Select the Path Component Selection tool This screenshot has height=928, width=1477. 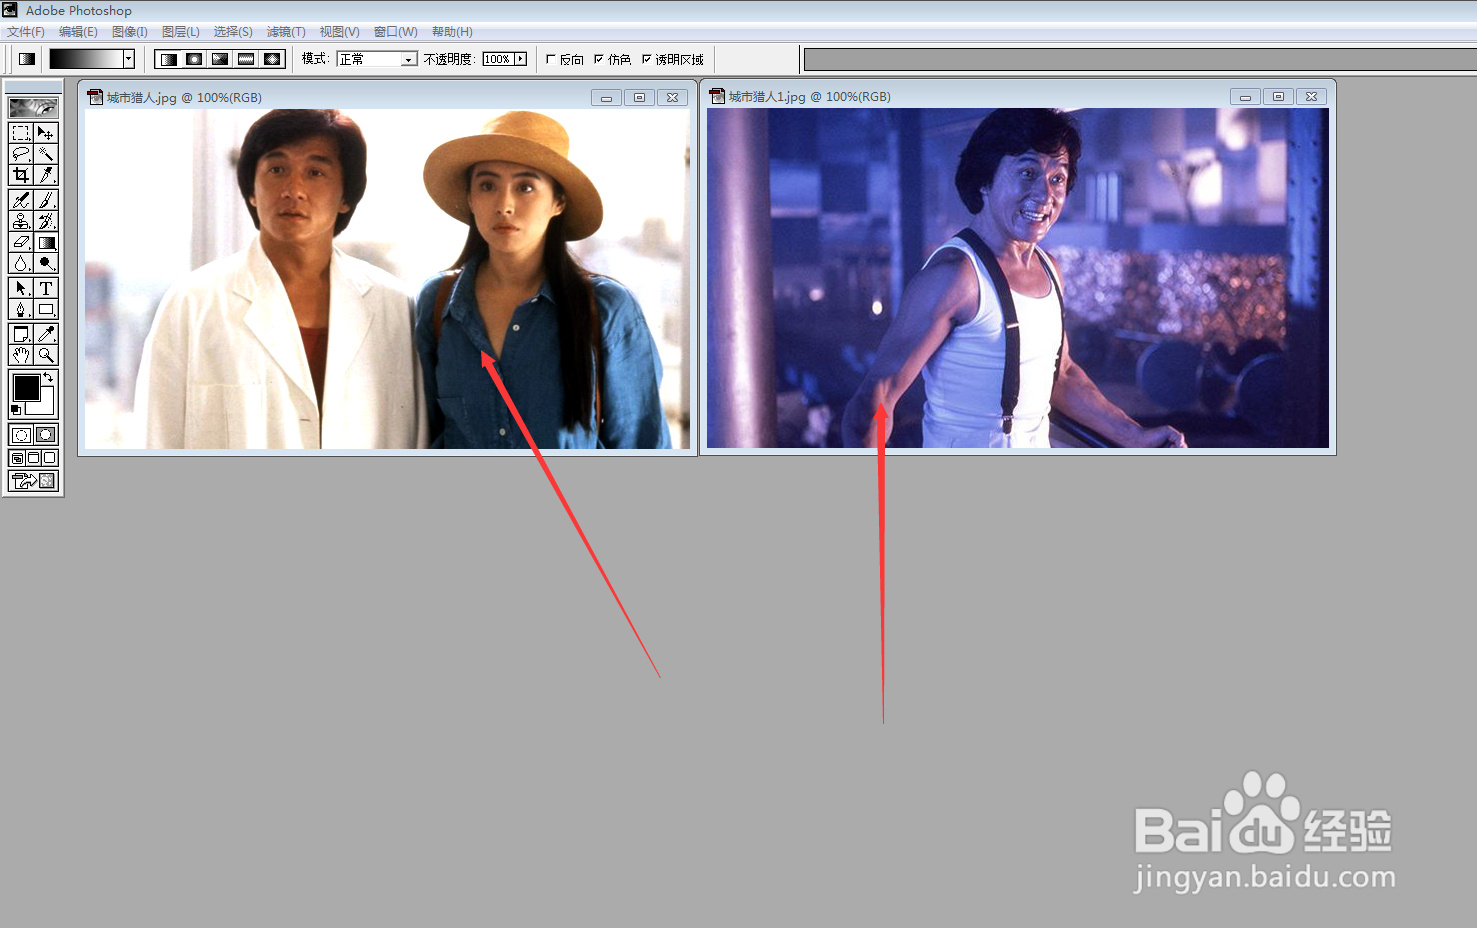[20, 288]
